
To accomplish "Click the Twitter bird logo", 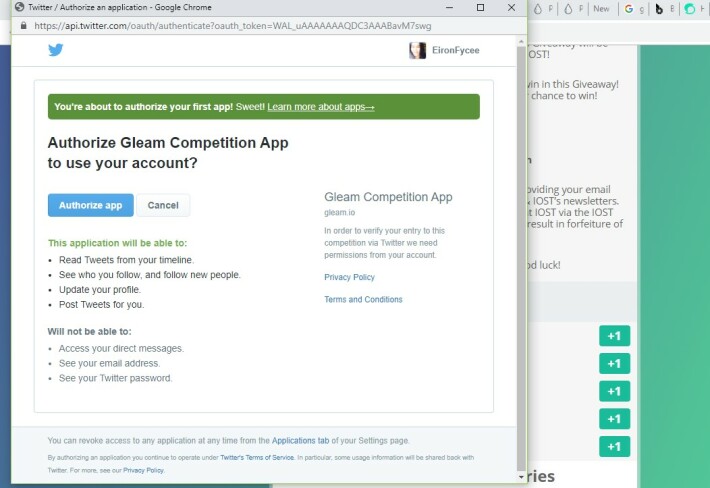I will click(56, 50).
